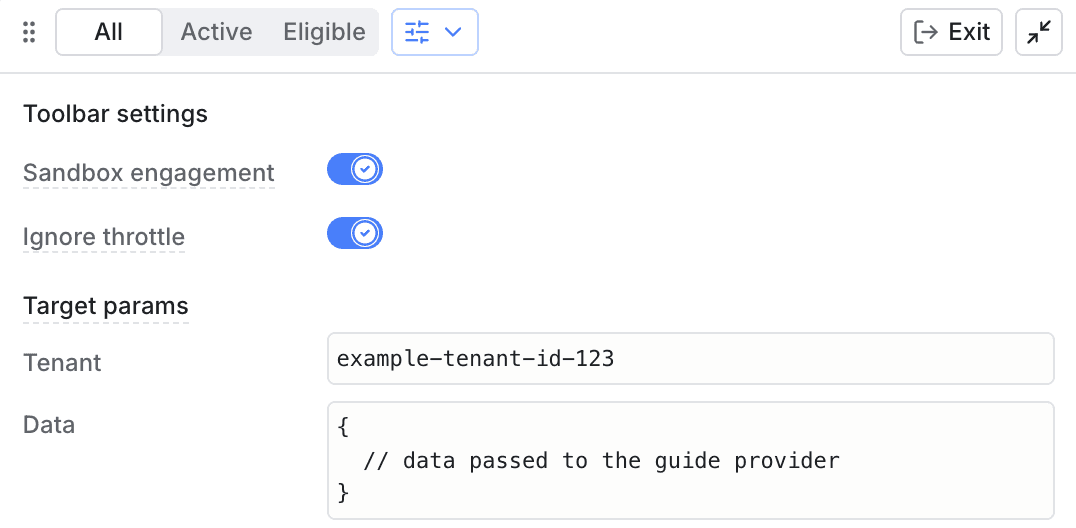Disable the Sandbox engagement toggle
This screenshot has height=528, width=1076.
coord(355,170)
